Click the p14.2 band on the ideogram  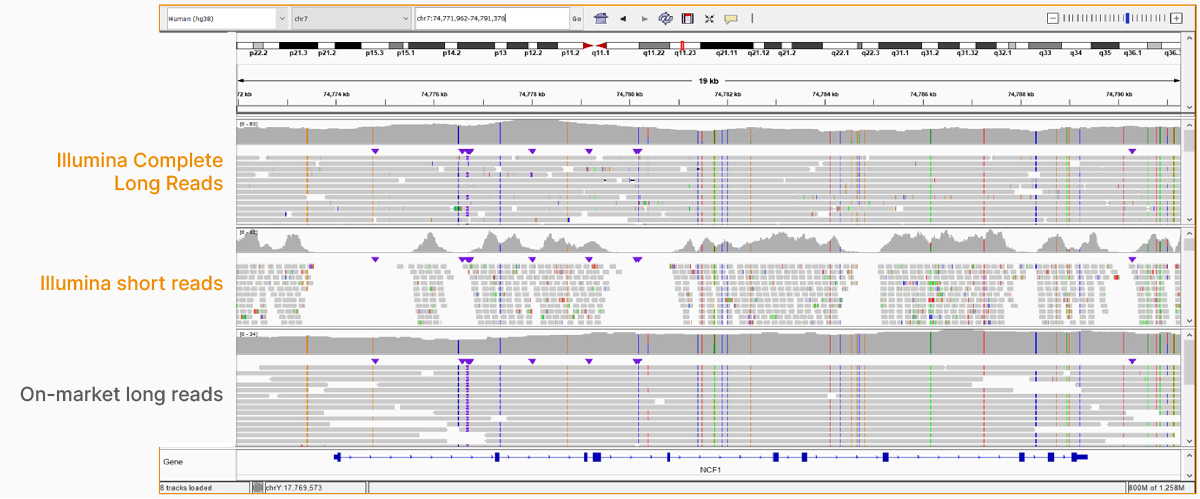point(452,45)
